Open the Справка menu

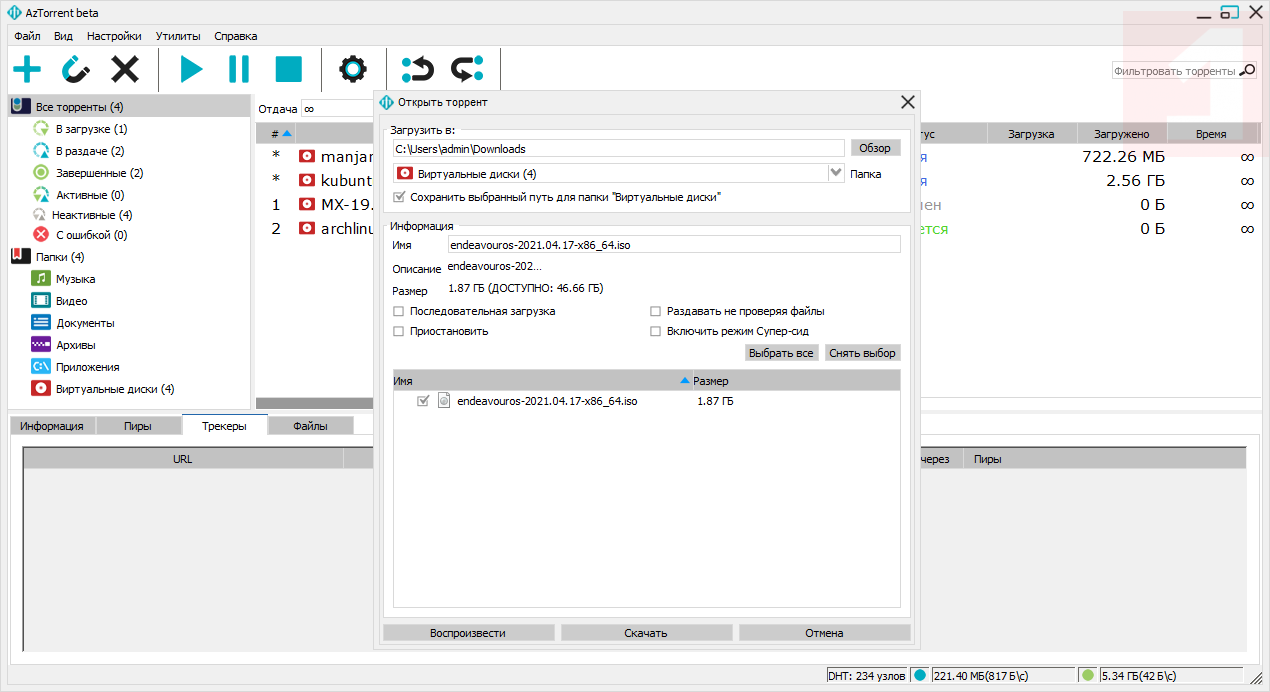236,36
